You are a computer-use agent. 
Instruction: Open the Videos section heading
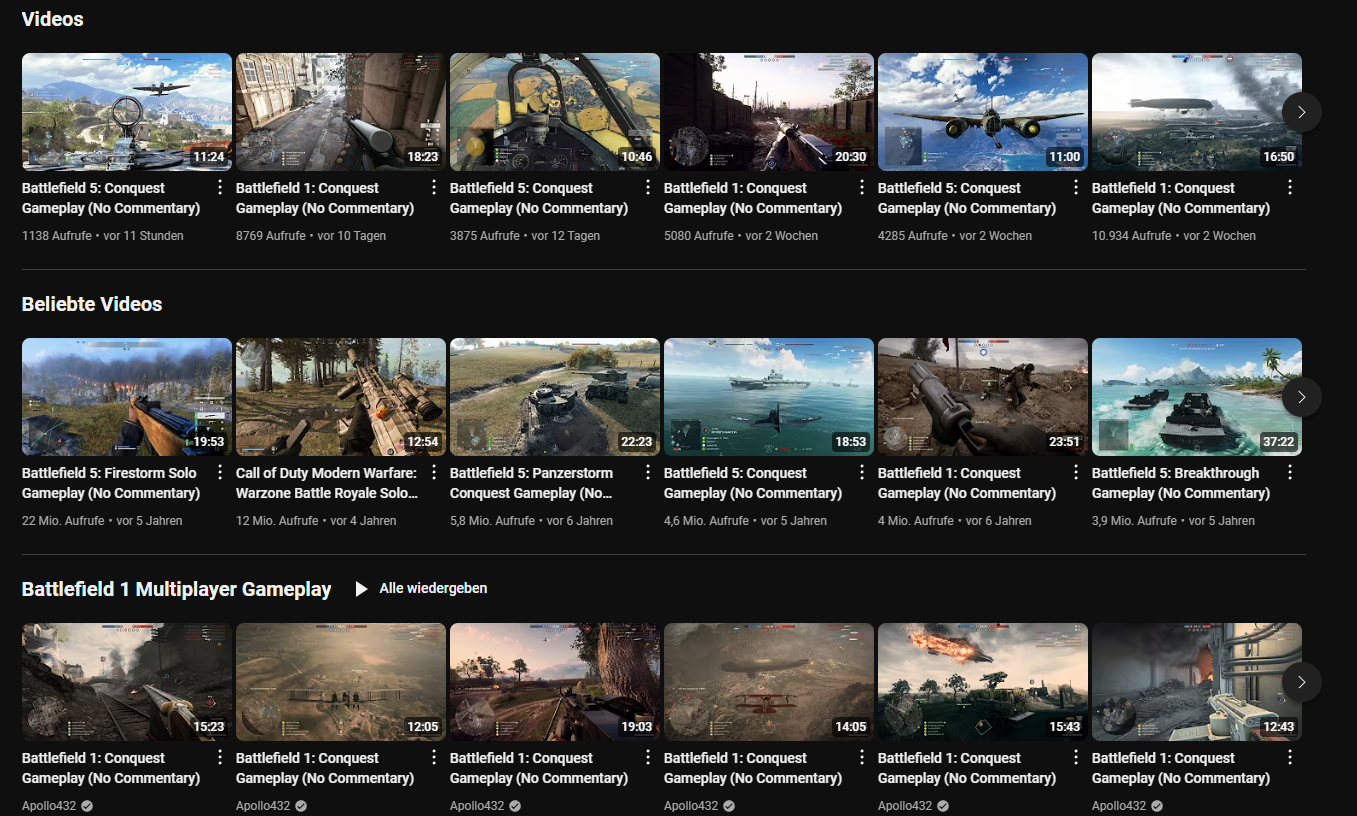pos(52,19)
